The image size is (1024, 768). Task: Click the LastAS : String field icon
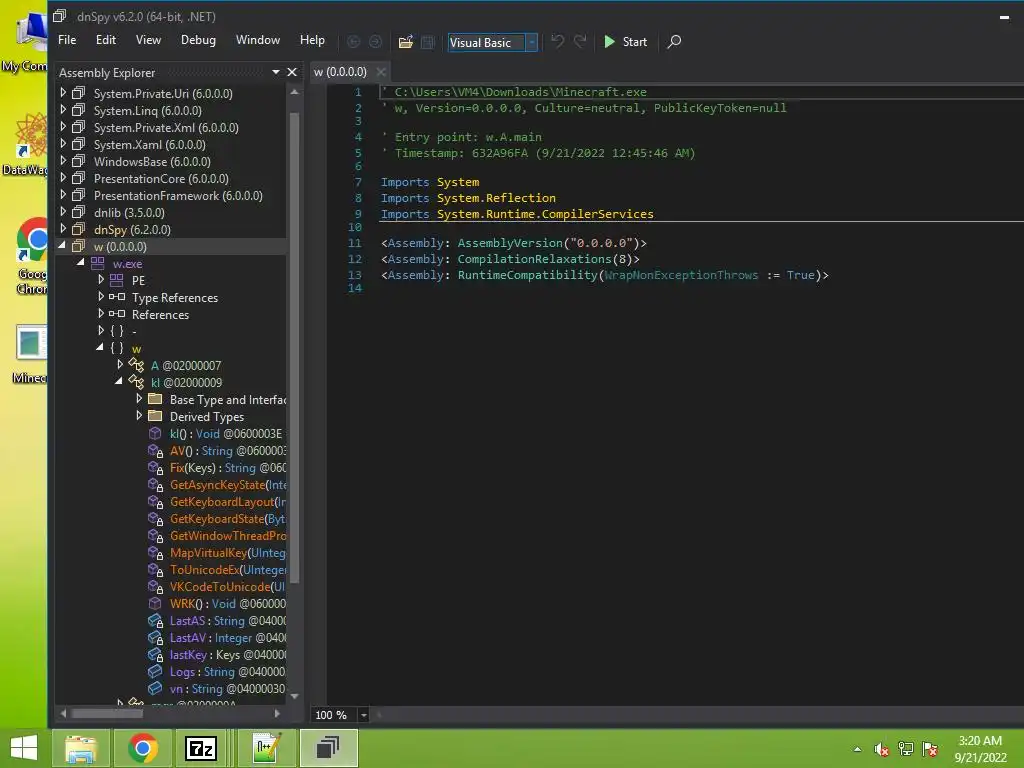155,621
